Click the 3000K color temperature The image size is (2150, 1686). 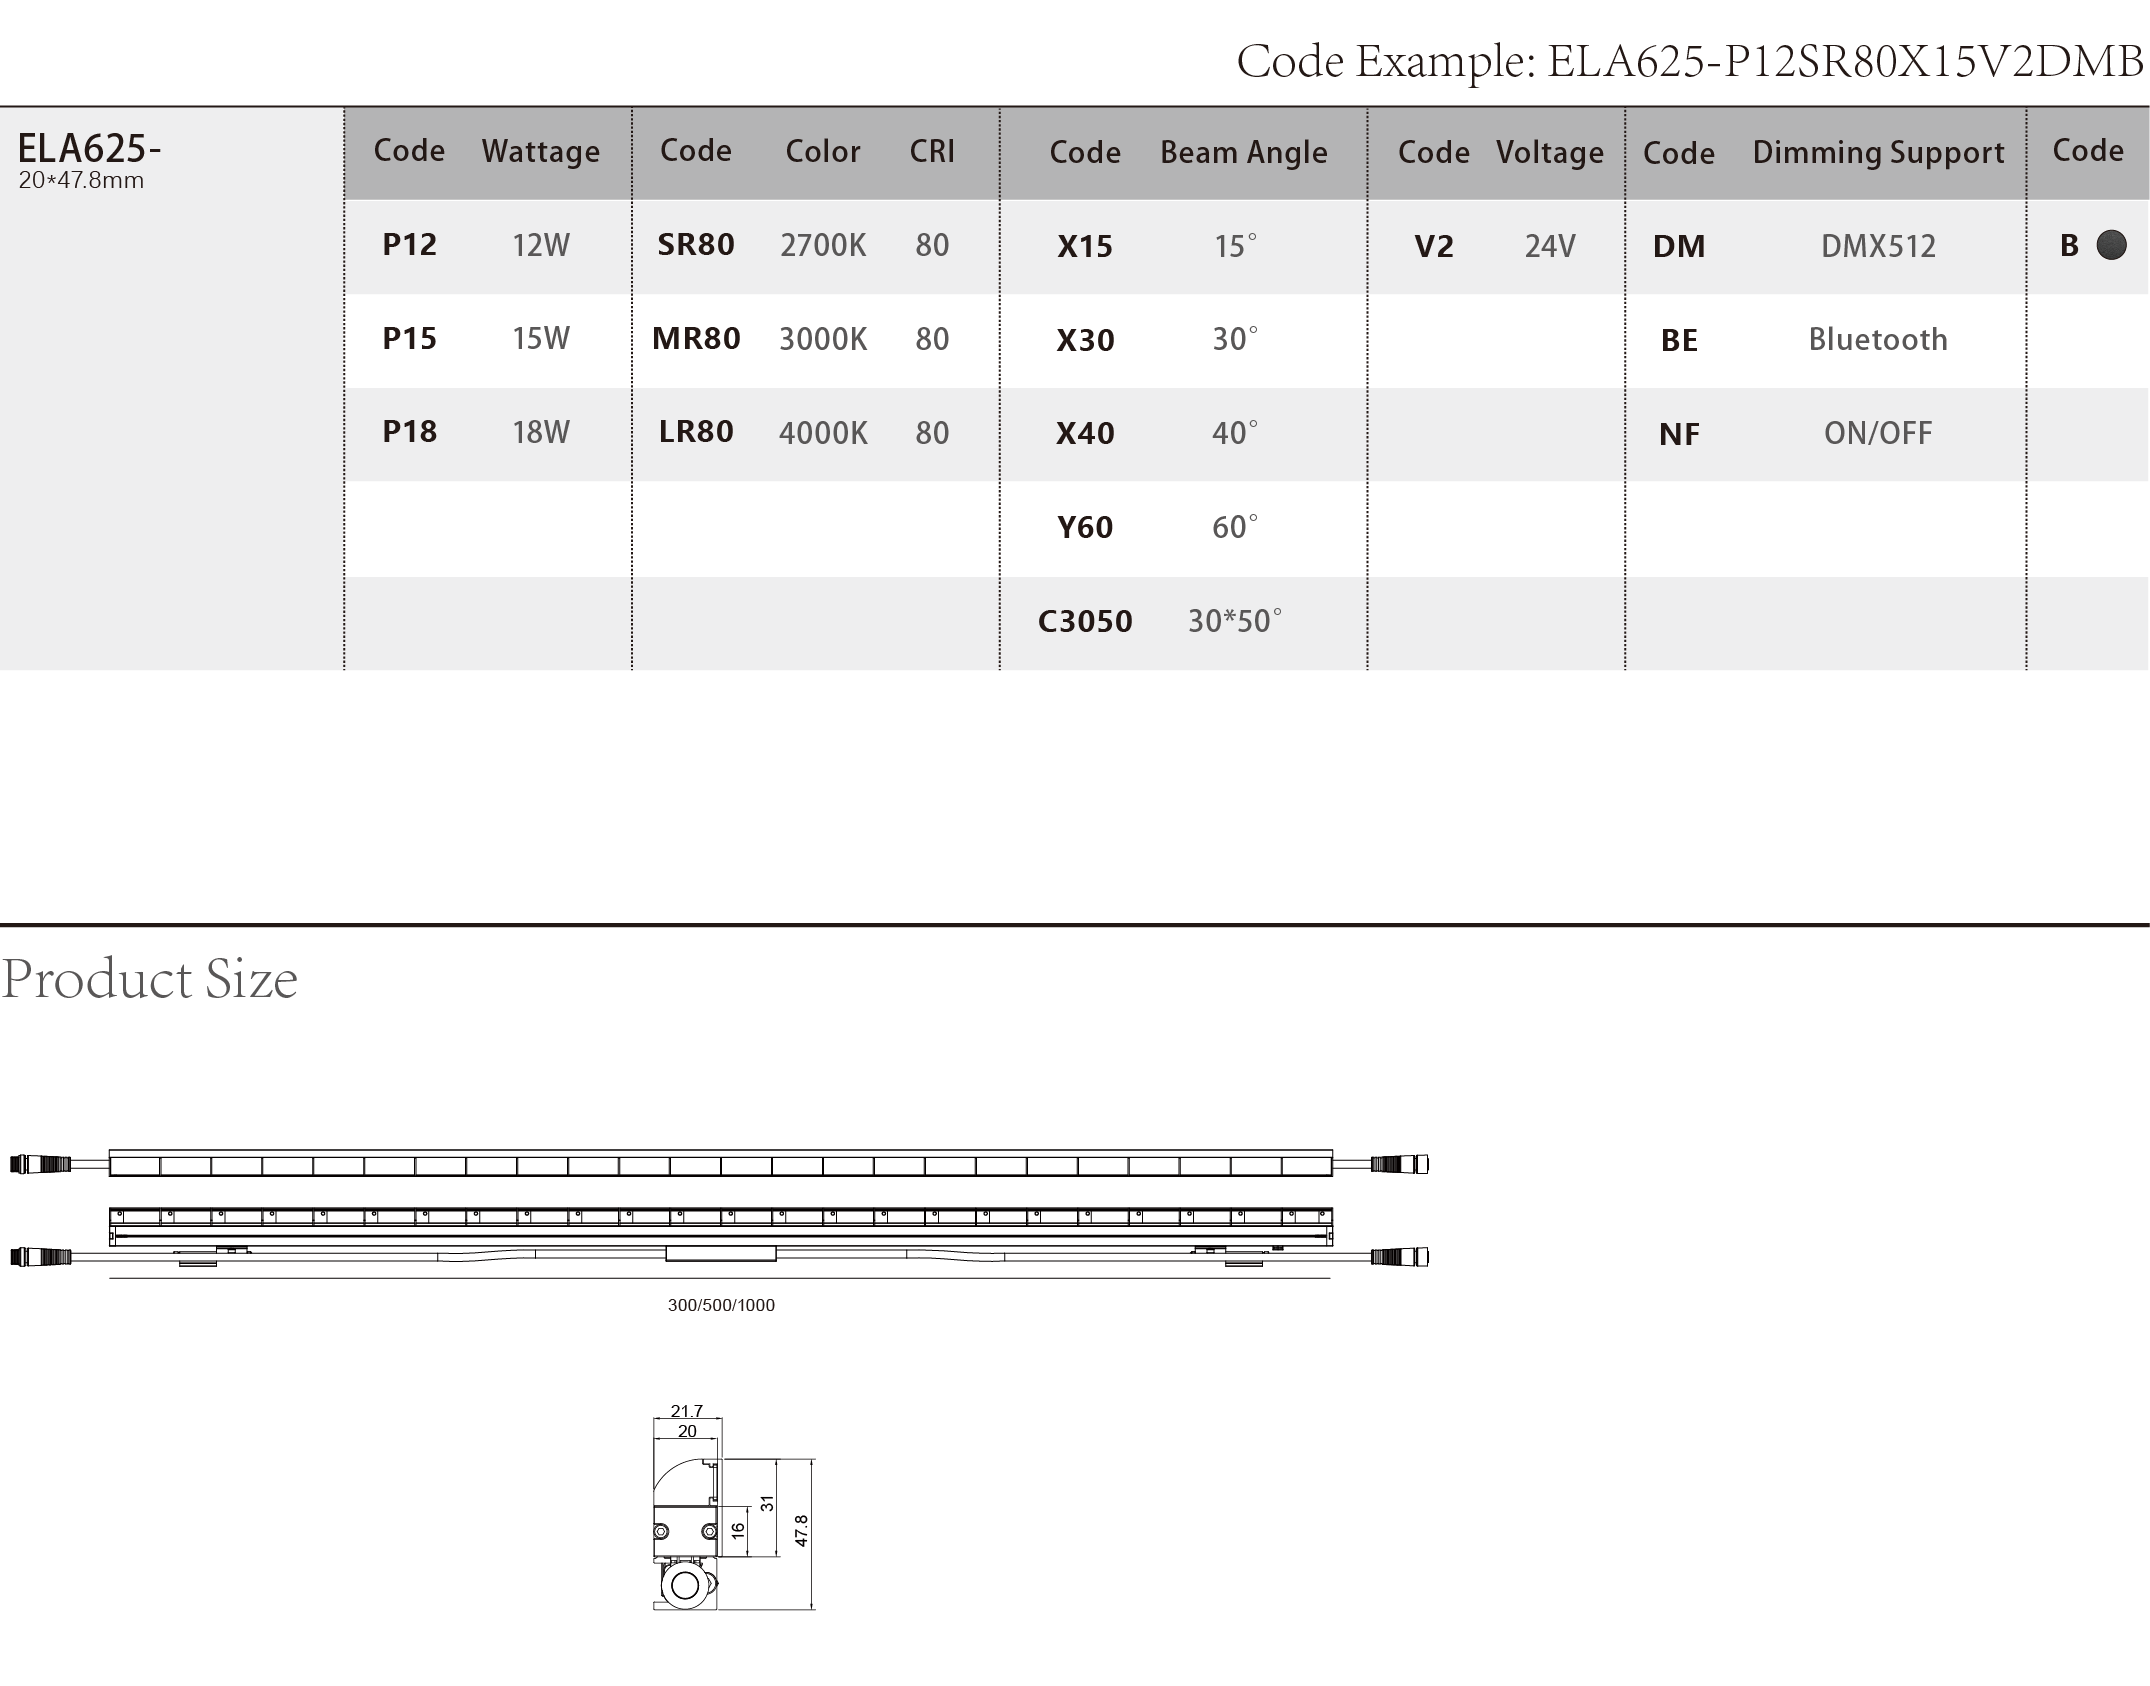click(823, 339)
